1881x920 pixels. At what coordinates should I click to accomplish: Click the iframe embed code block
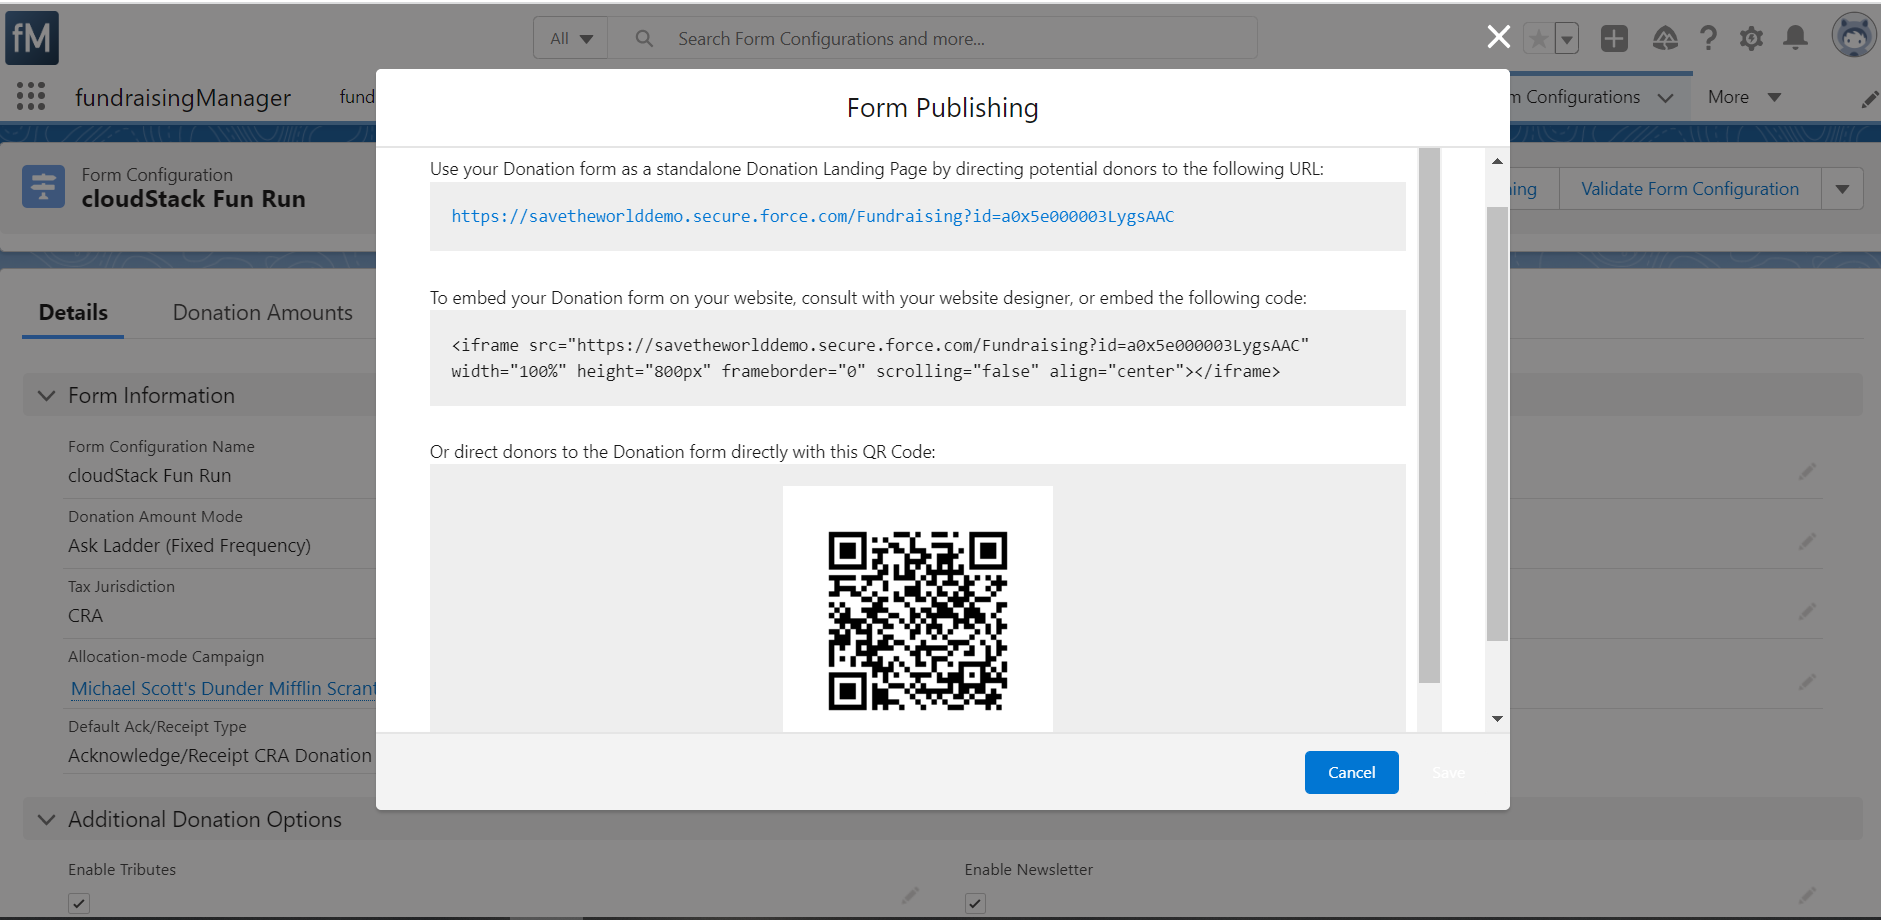(x=917, y=358)
